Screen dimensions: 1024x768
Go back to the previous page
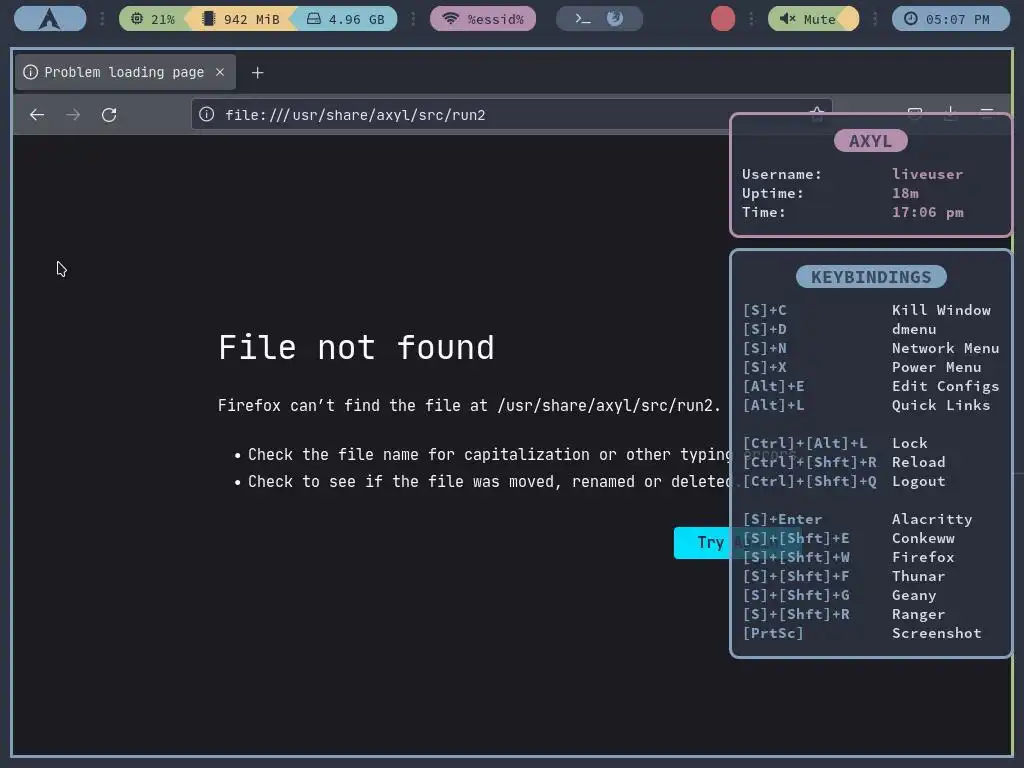[37, 115]
